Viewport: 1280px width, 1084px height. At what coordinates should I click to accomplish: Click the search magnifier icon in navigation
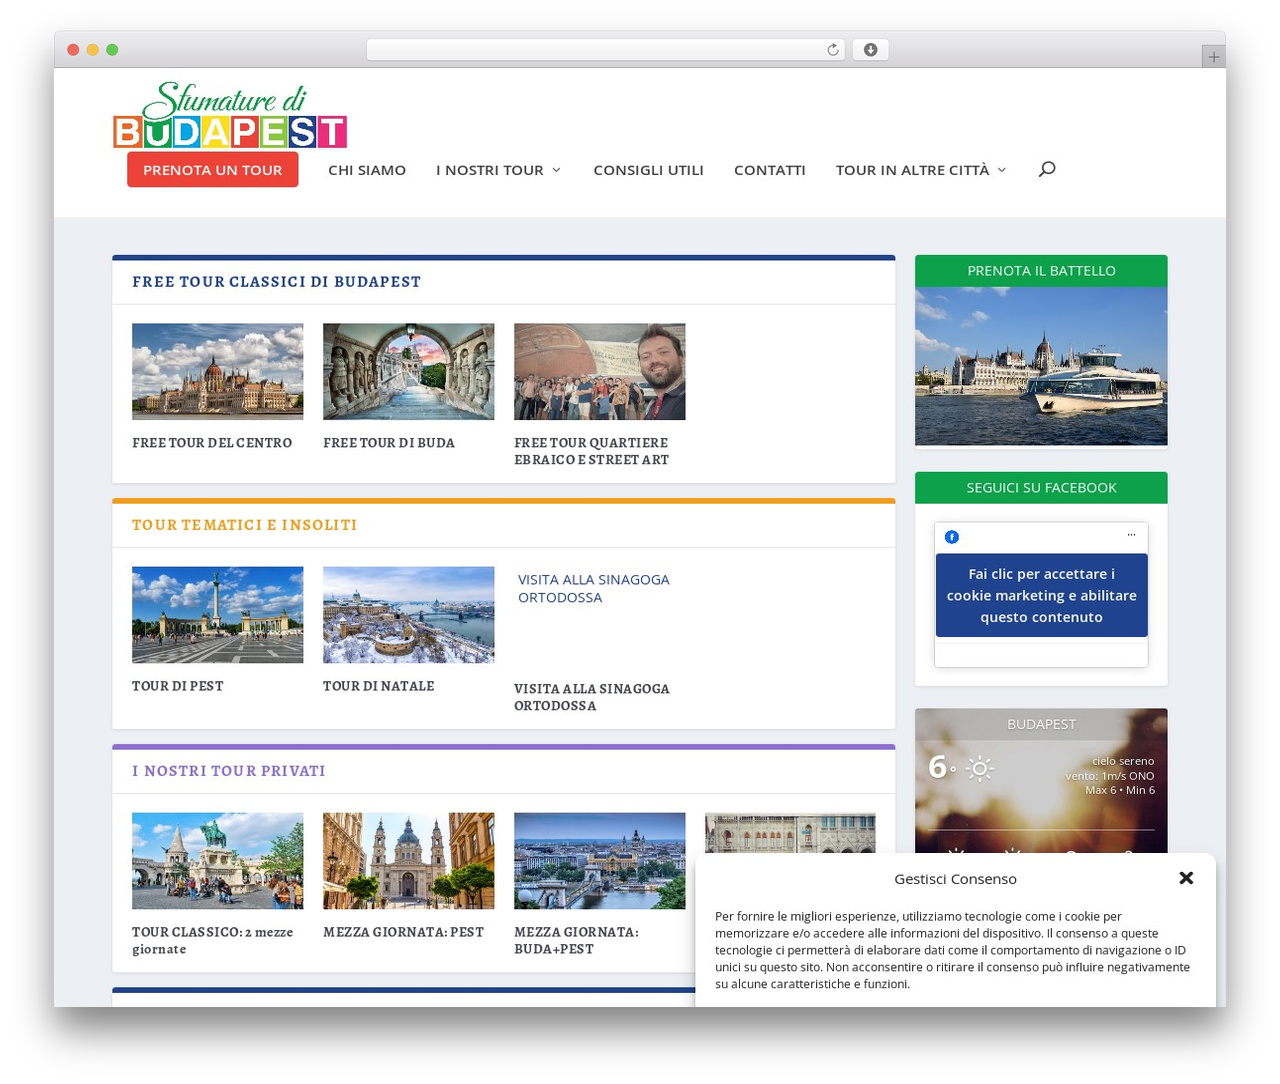(1047, 169)
